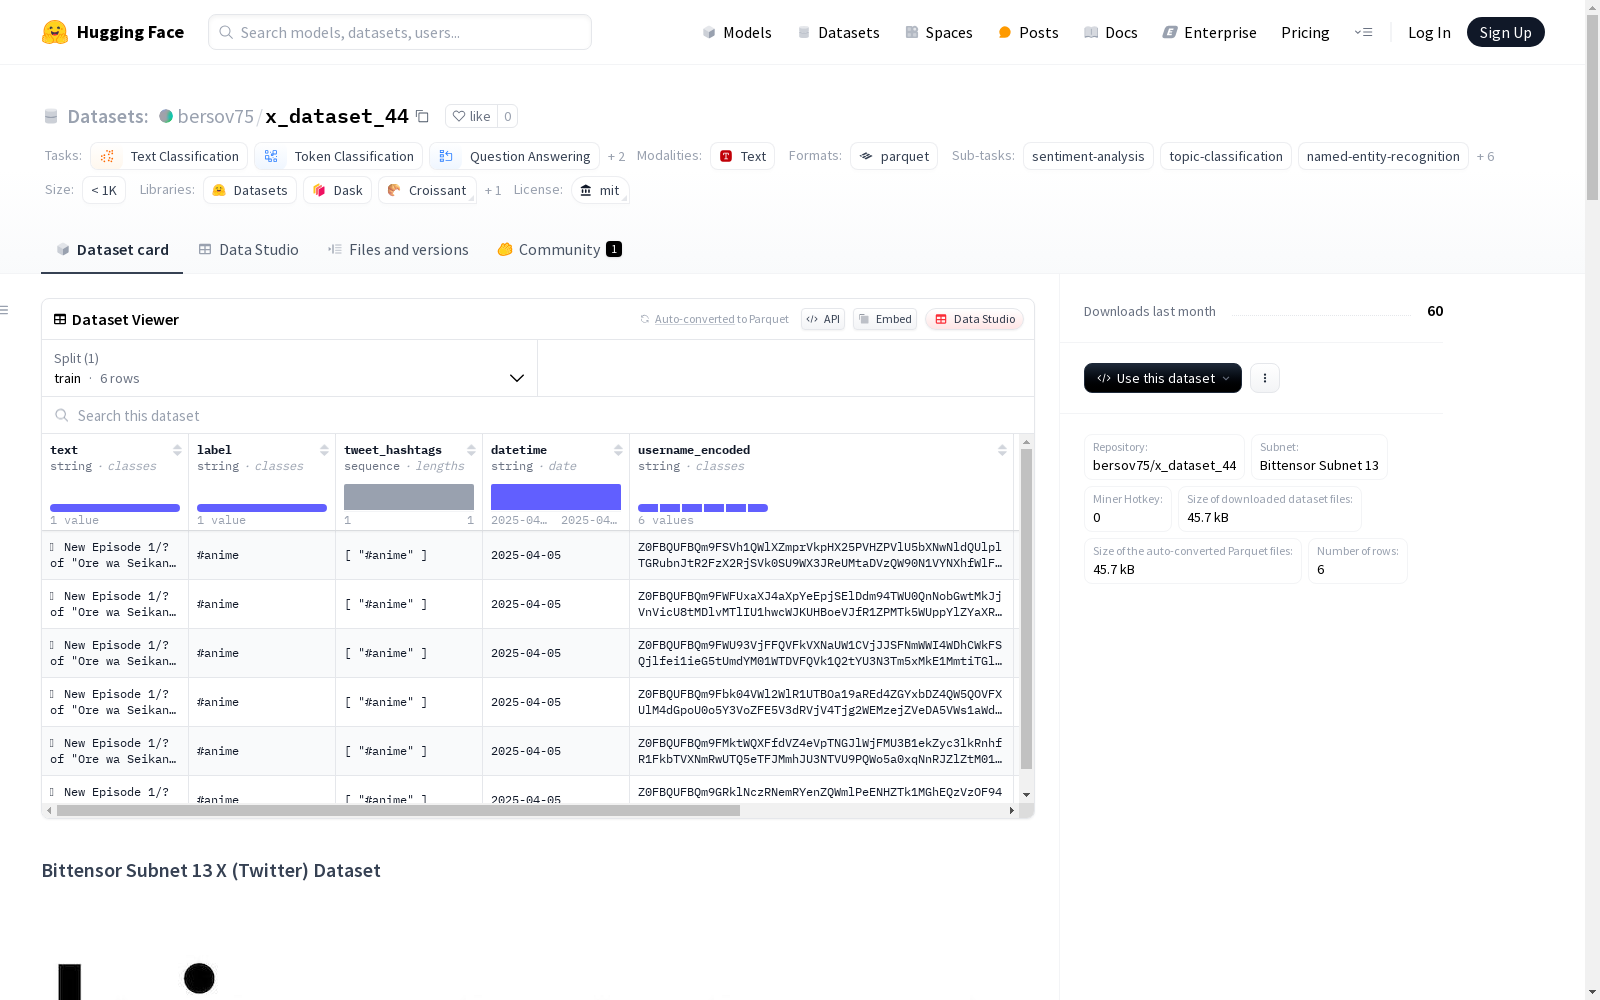The image size is (1600, 1000).
Task: Click the Text Classification task tag
Action: 169,156
